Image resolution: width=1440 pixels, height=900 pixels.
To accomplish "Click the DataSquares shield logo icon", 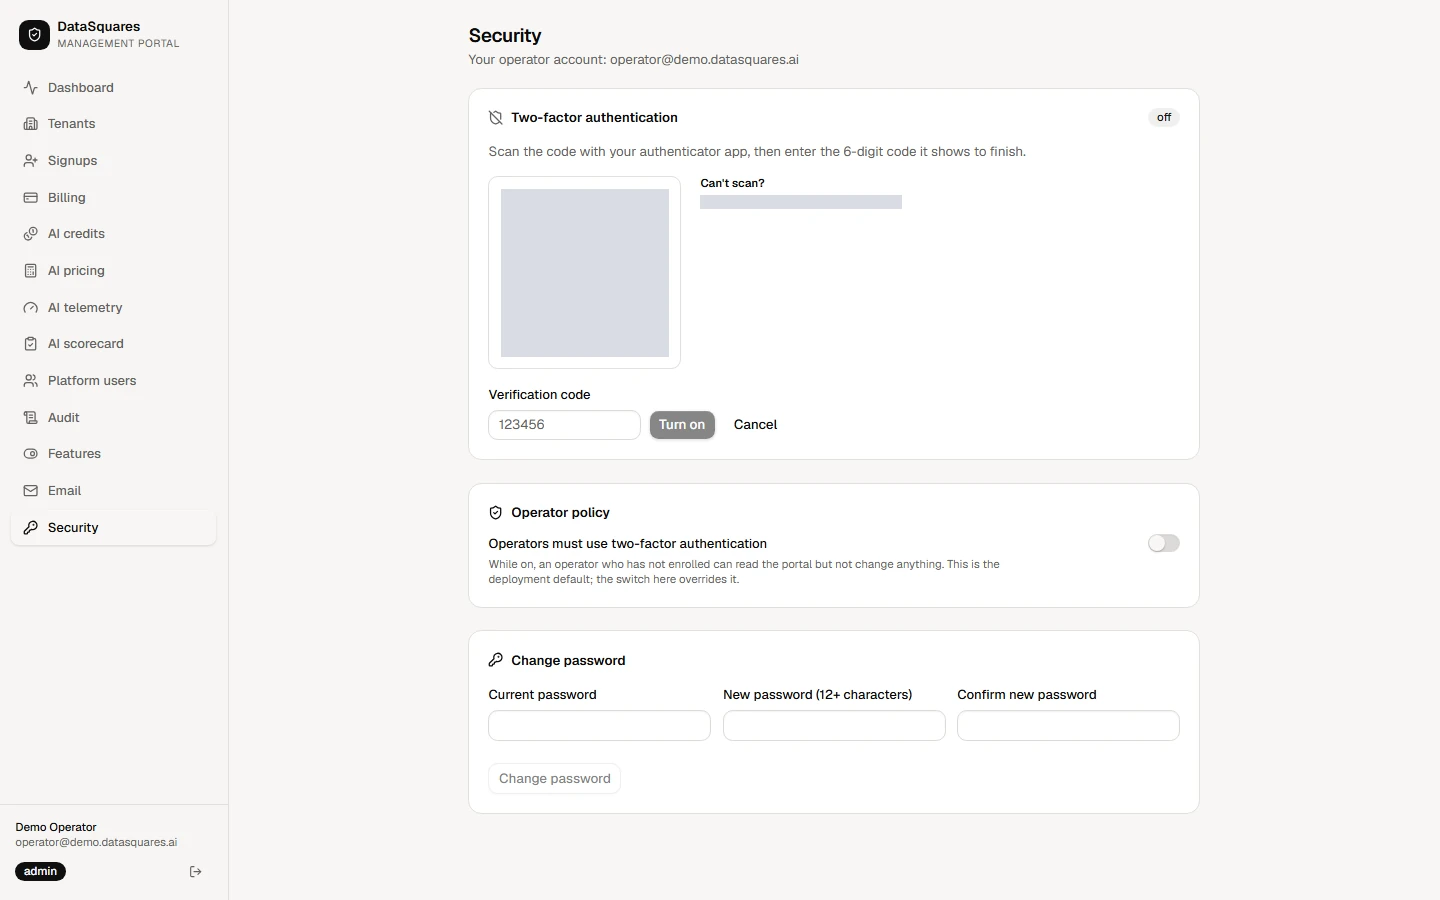I will click(34, 35).
